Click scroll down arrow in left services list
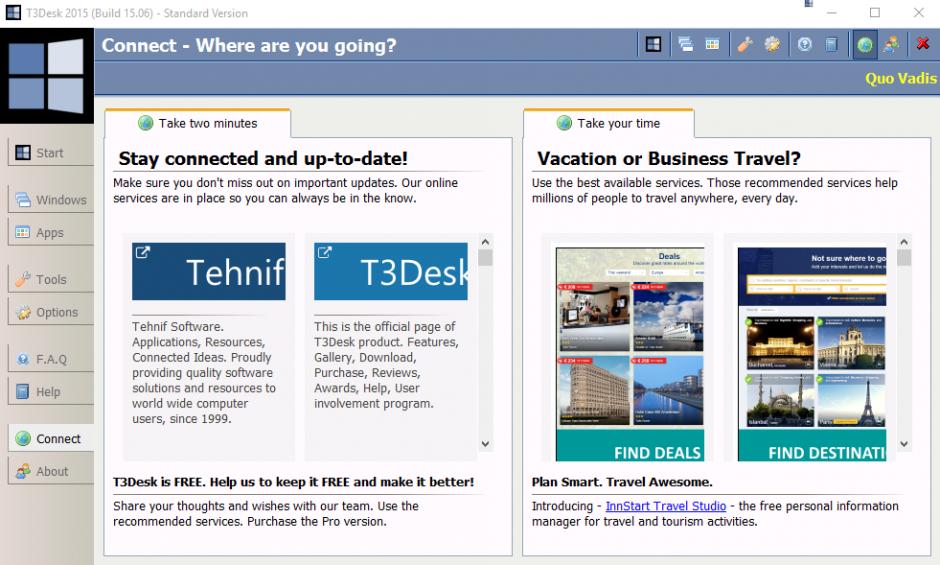The image size is (940, 565). point(486,444)
